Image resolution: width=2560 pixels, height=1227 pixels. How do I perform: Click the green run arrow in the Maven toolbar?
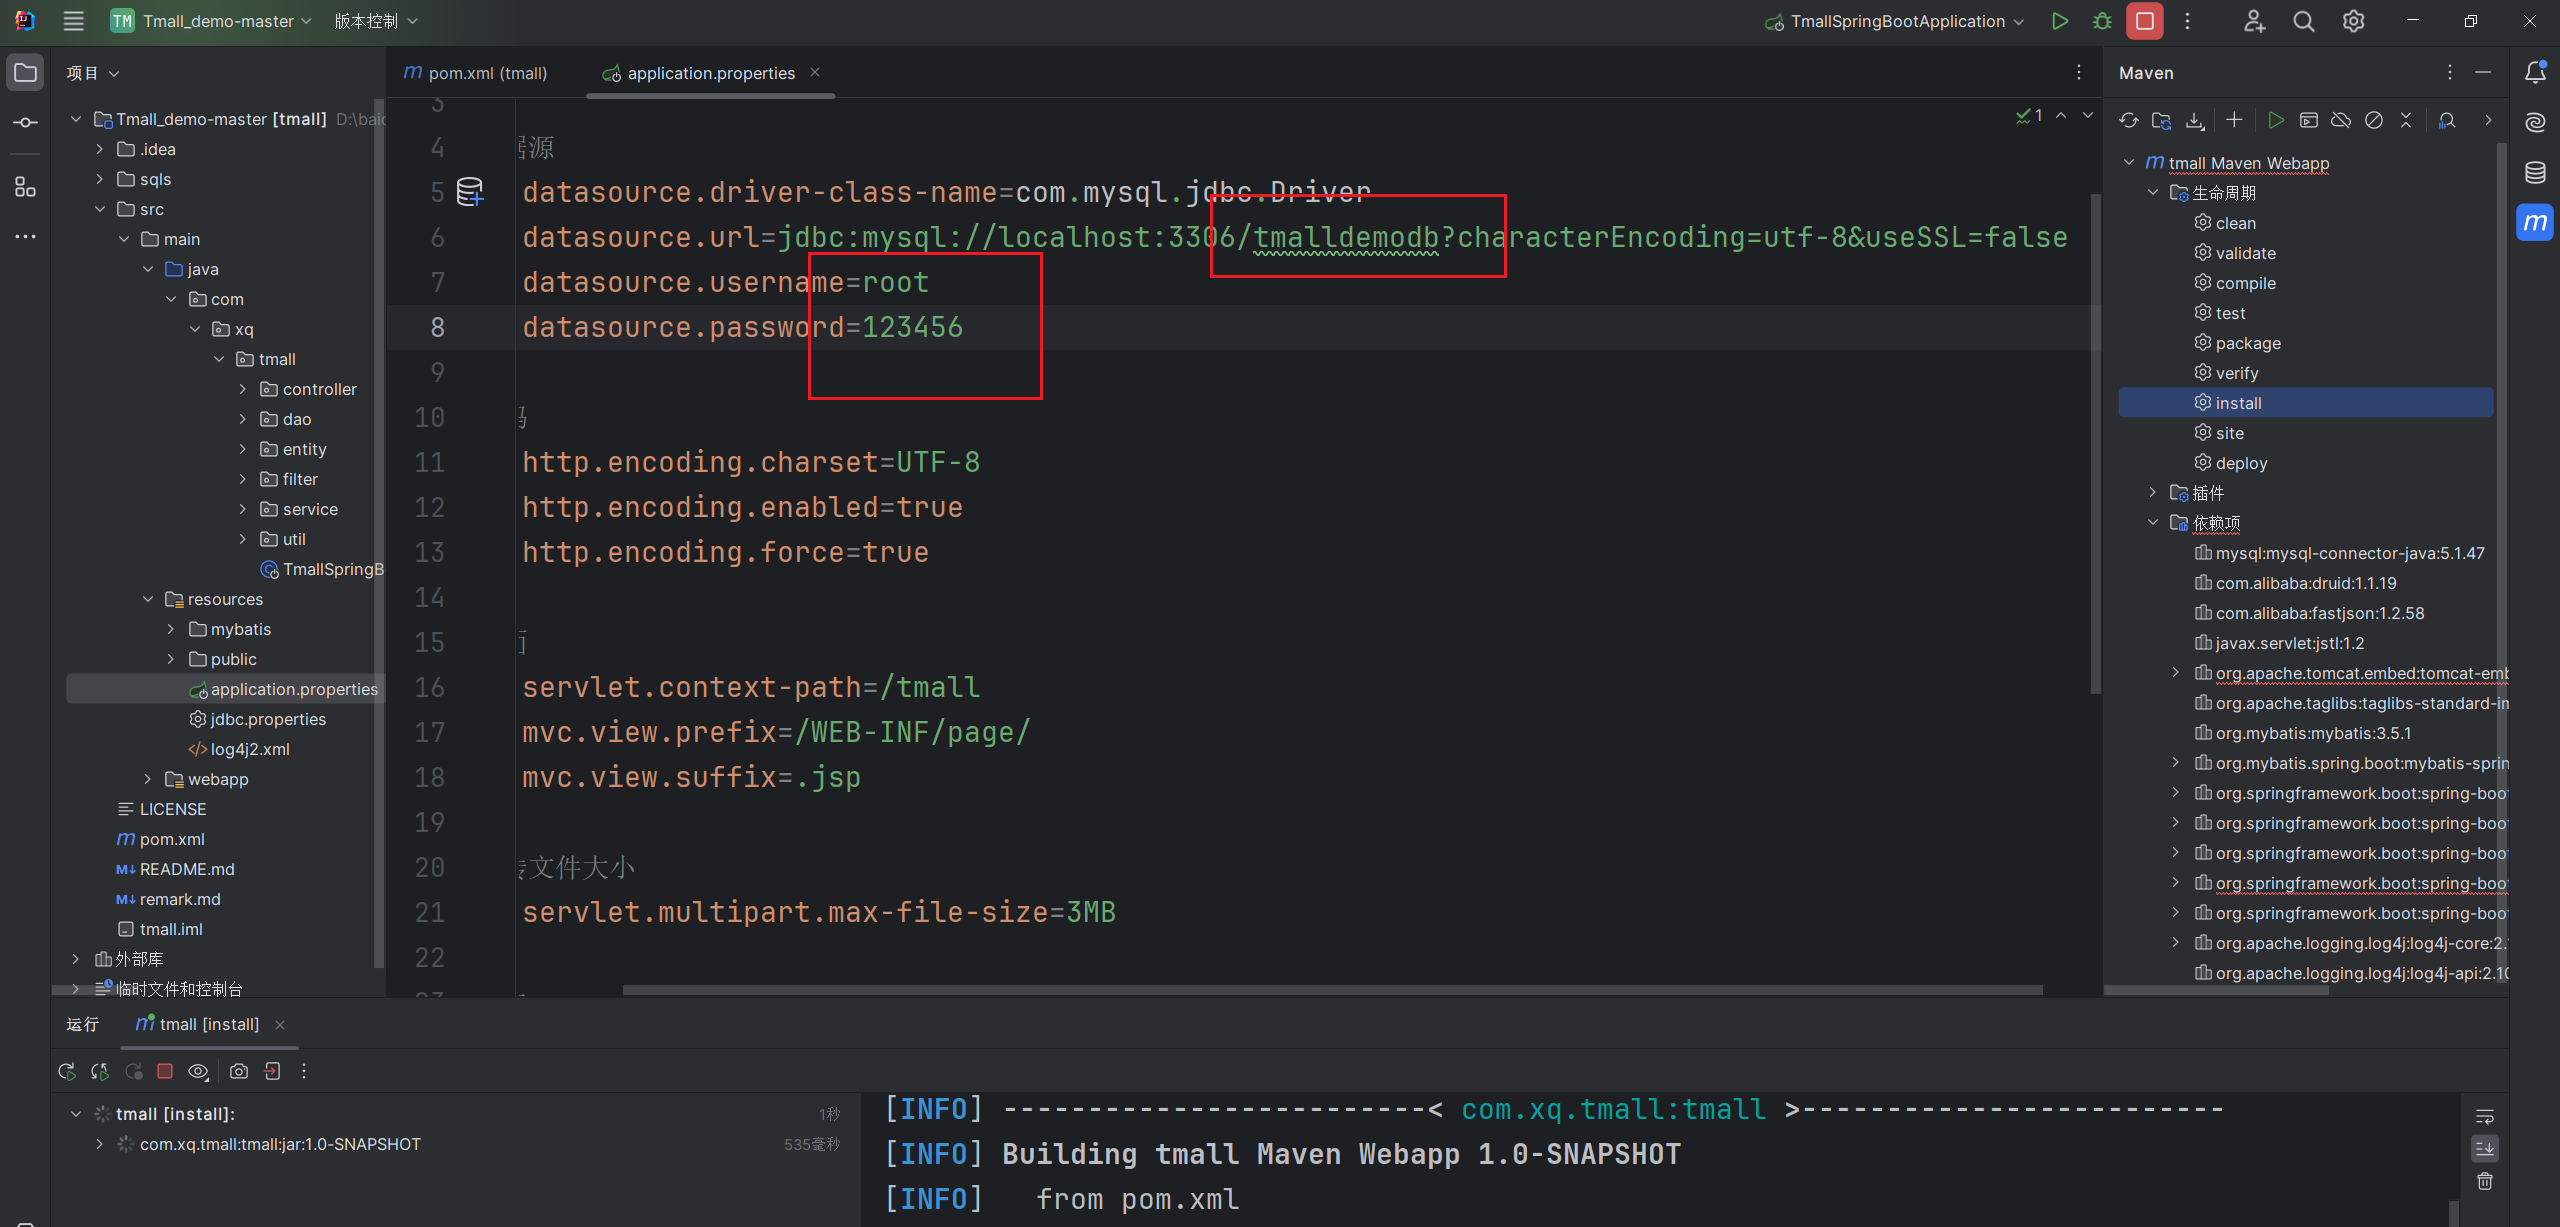(x=2276, y=120)
